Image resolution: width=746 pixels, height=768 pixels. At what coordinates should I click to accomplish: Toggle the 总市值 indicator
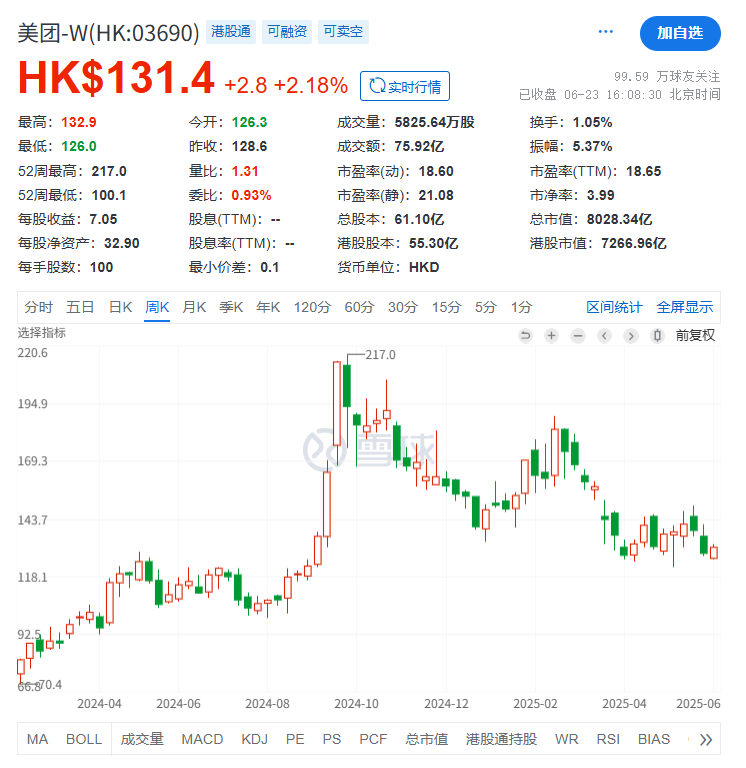coord(427,740)
